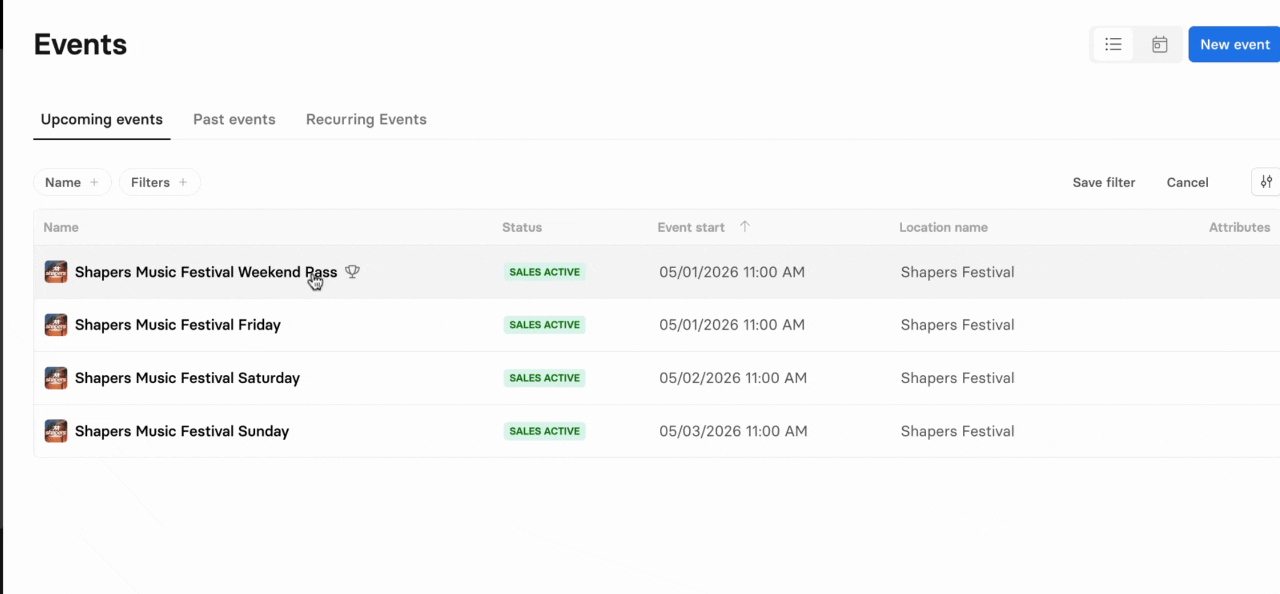Expand the Filters dropdown chip
Viewport: 1280px width, 594px height.
(x=150, y=182)
